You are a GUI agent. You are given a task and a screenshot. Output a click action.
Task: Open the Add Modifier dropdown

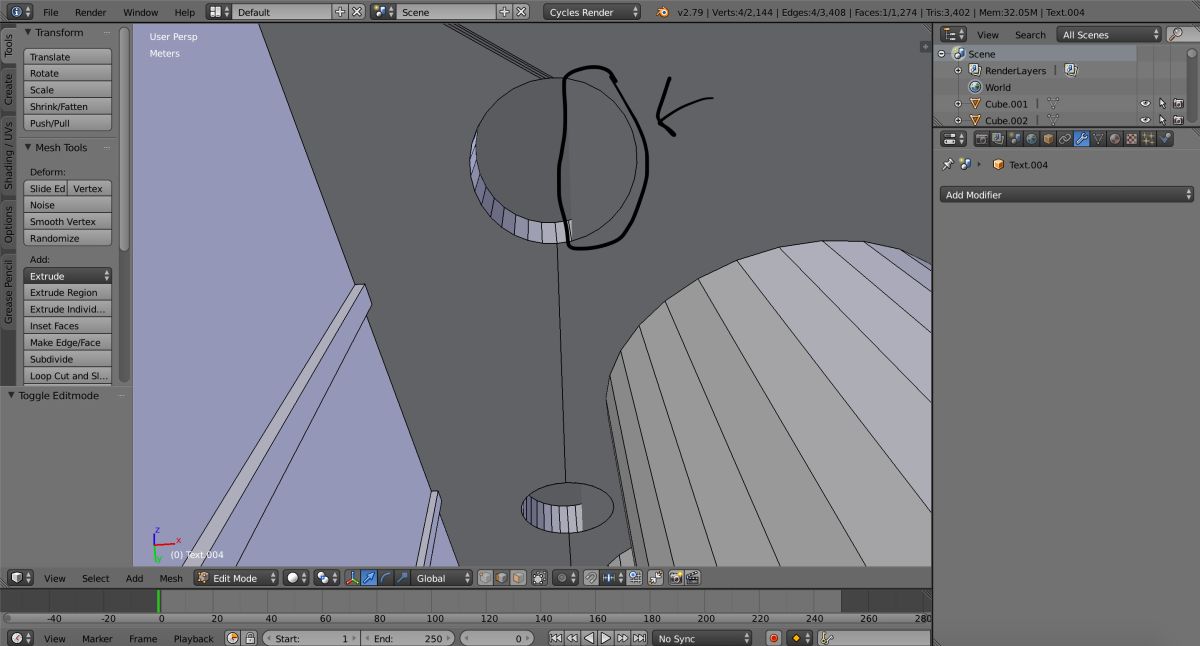(1066, 195)
